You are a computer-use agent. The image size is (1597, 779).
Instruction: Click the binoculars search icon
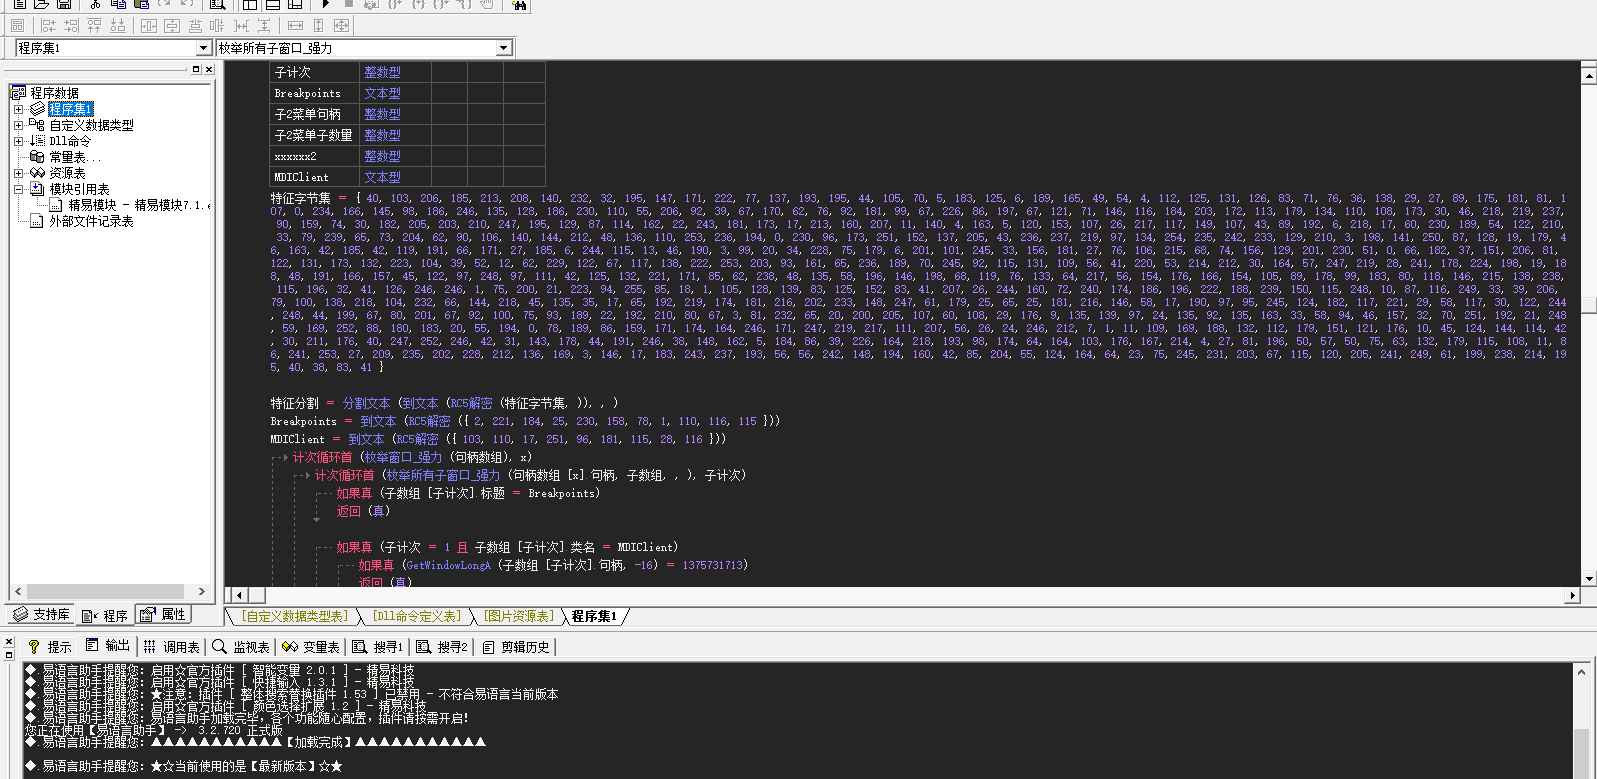[519, 5]
